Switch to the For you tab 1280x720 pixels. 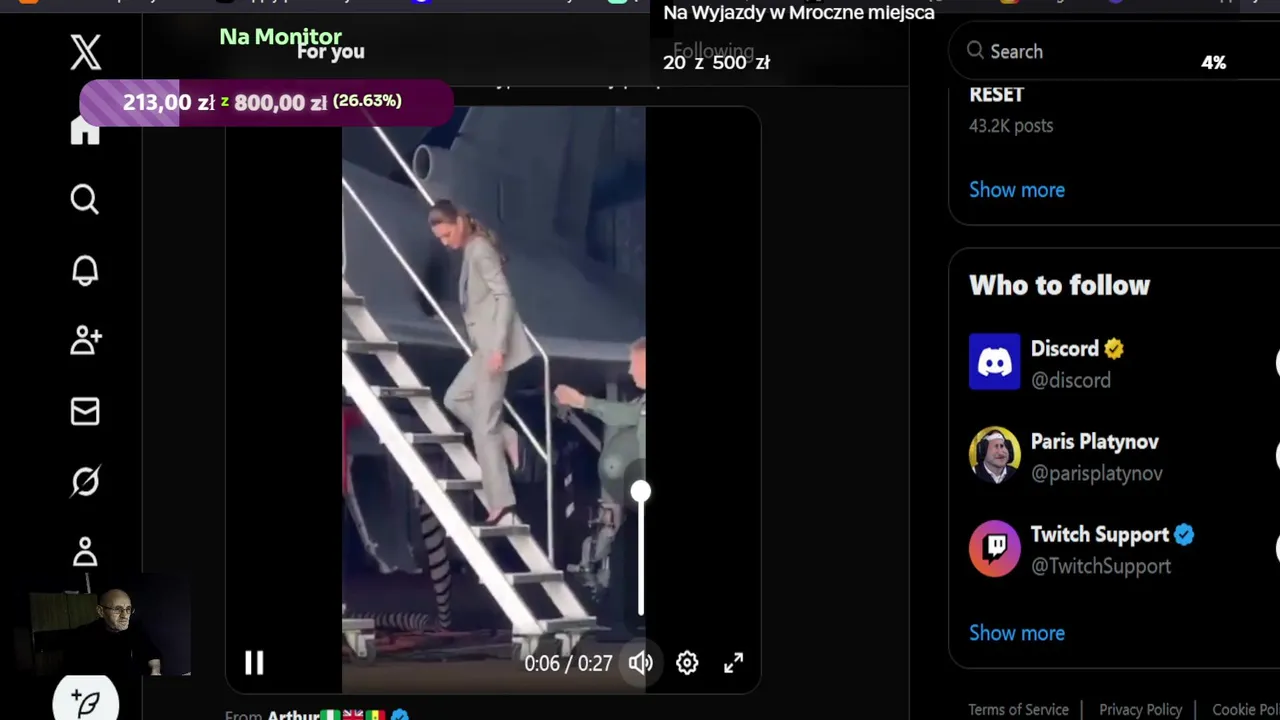331,52
